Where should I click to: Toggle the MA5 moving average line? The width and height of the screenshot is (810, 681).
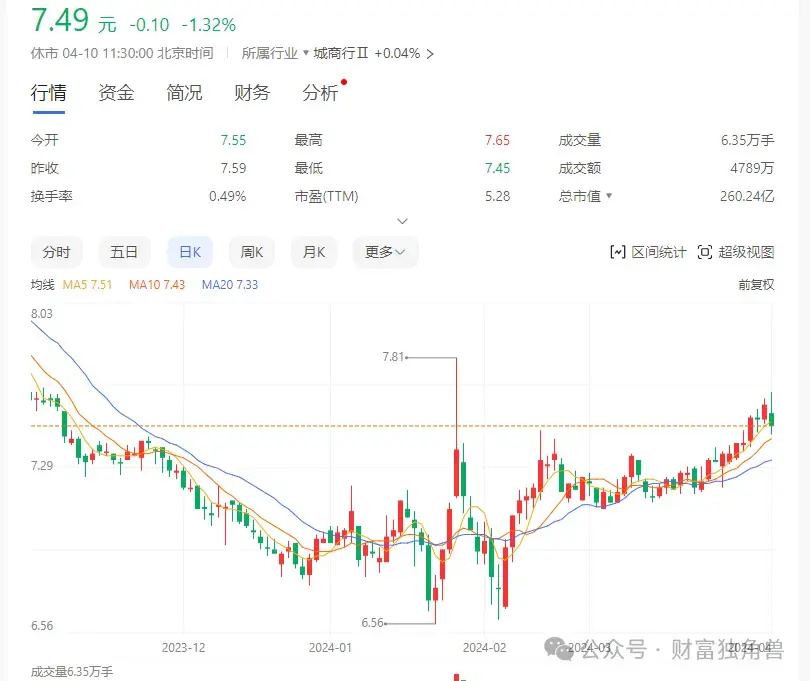click(x=86, y=284)
